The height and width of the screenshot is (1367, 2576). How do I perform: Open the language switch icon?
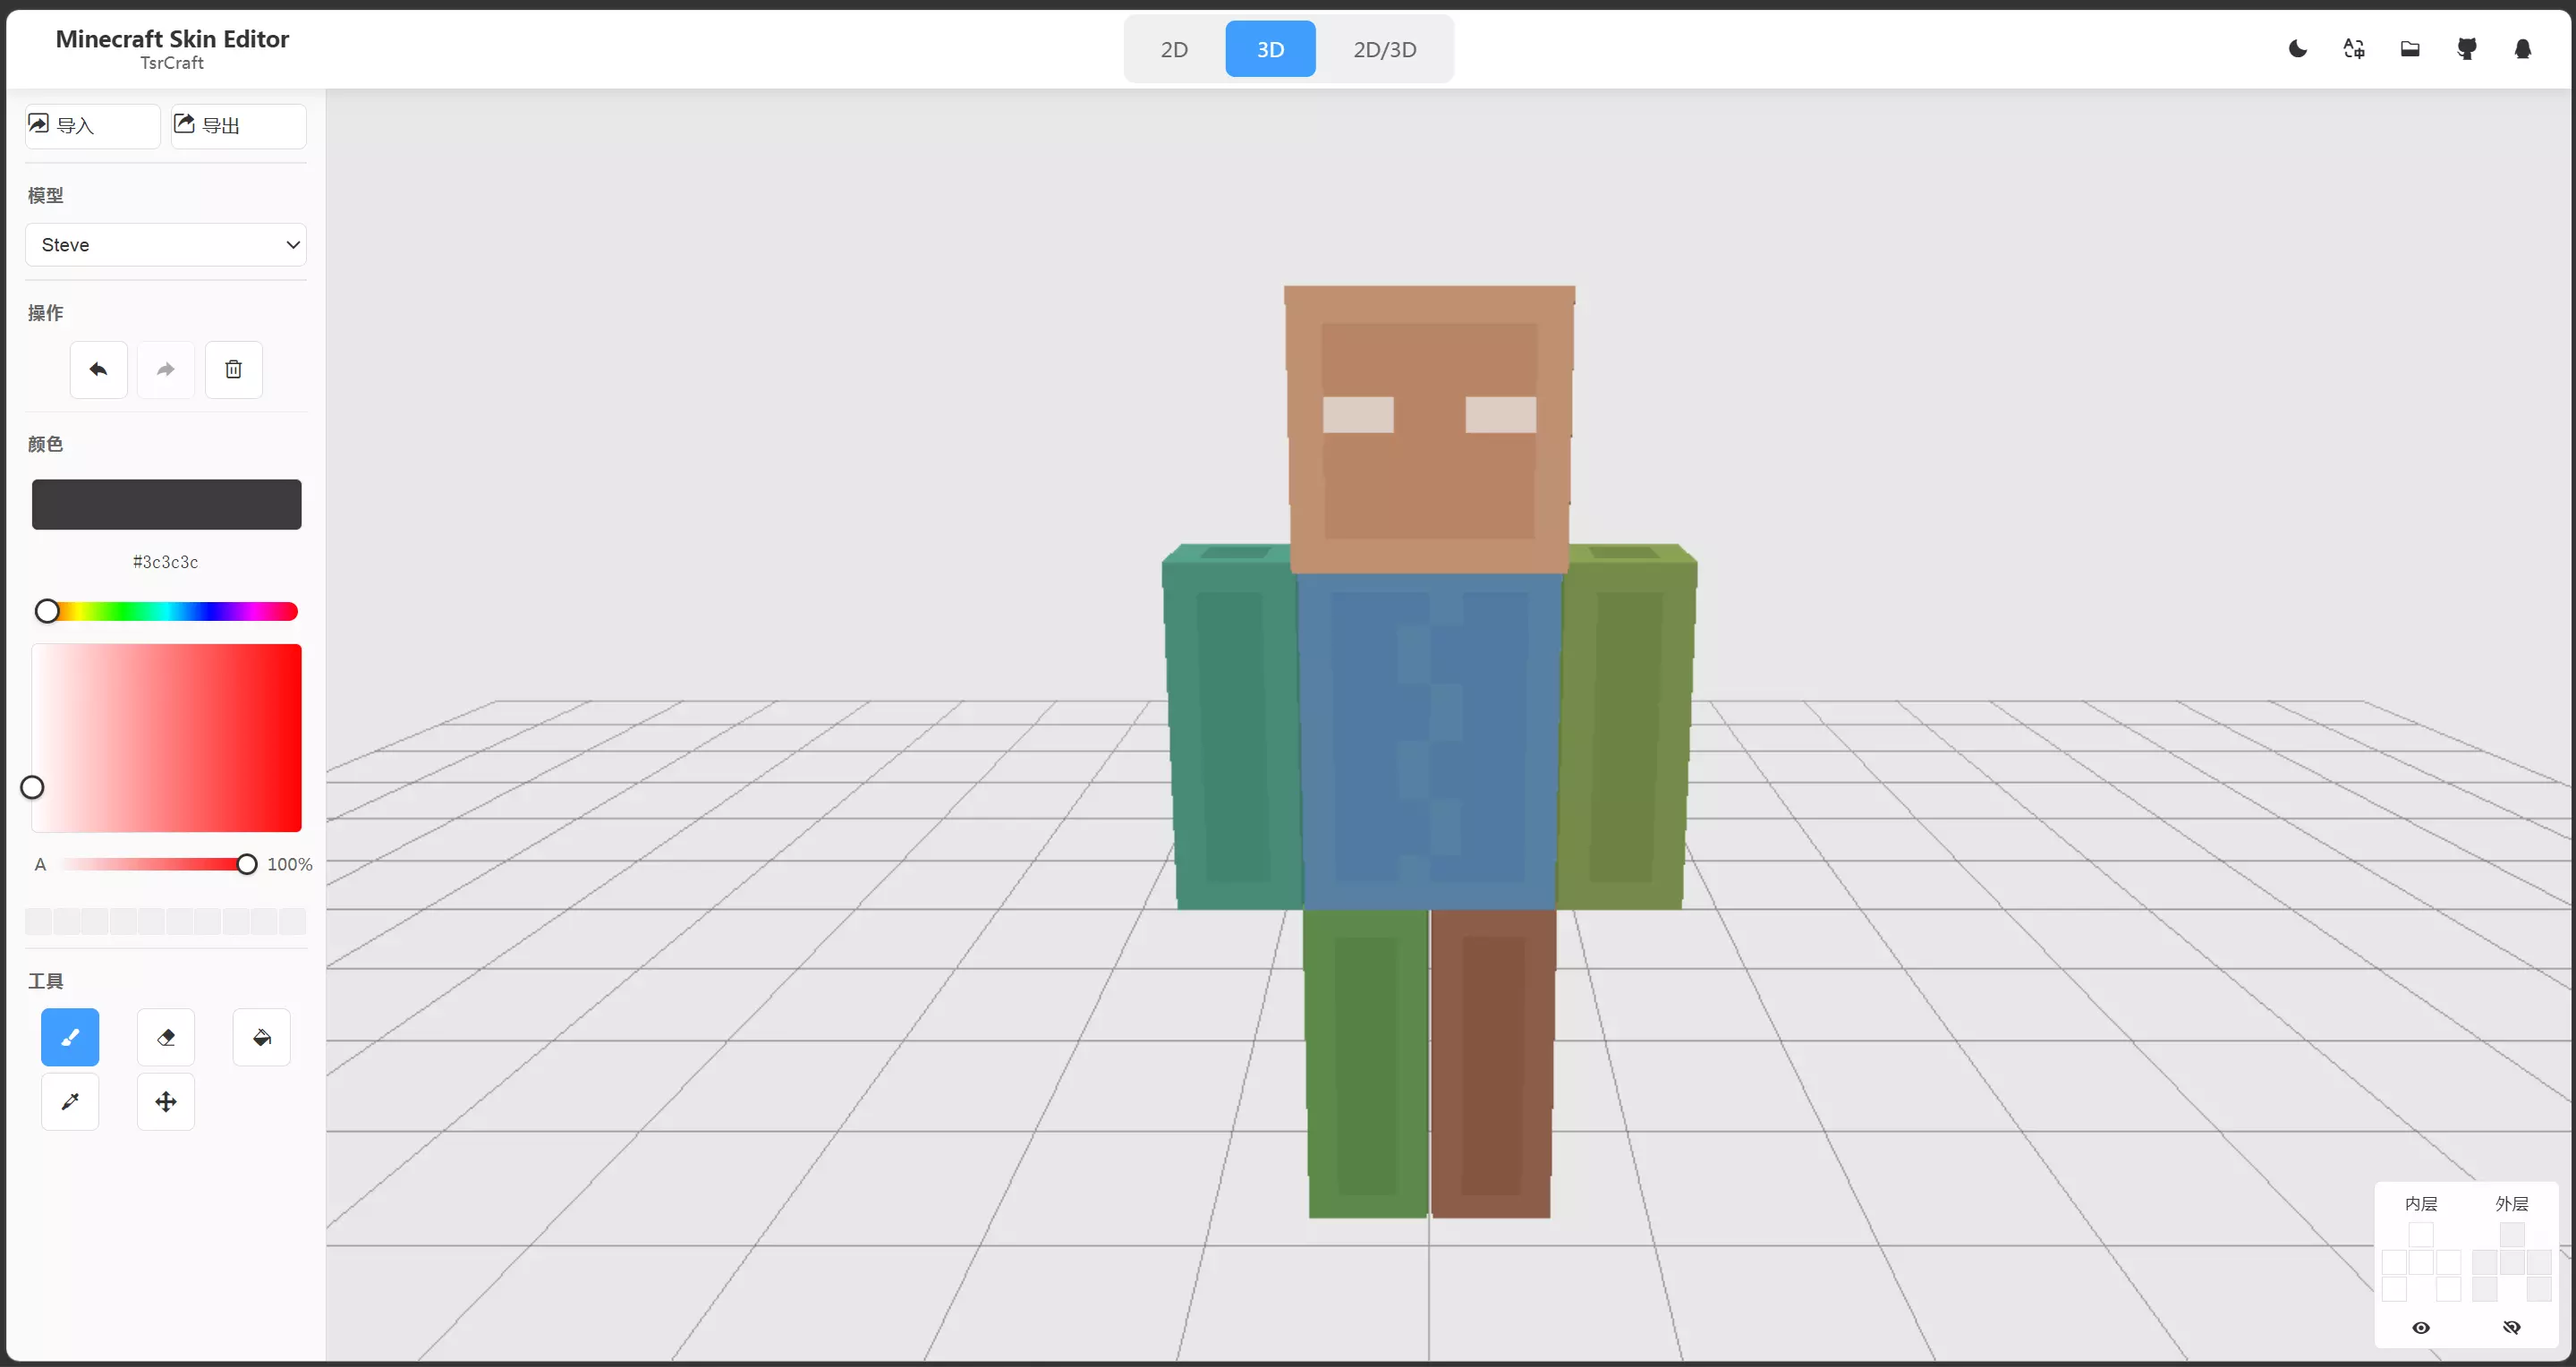tap(2354, 49)
